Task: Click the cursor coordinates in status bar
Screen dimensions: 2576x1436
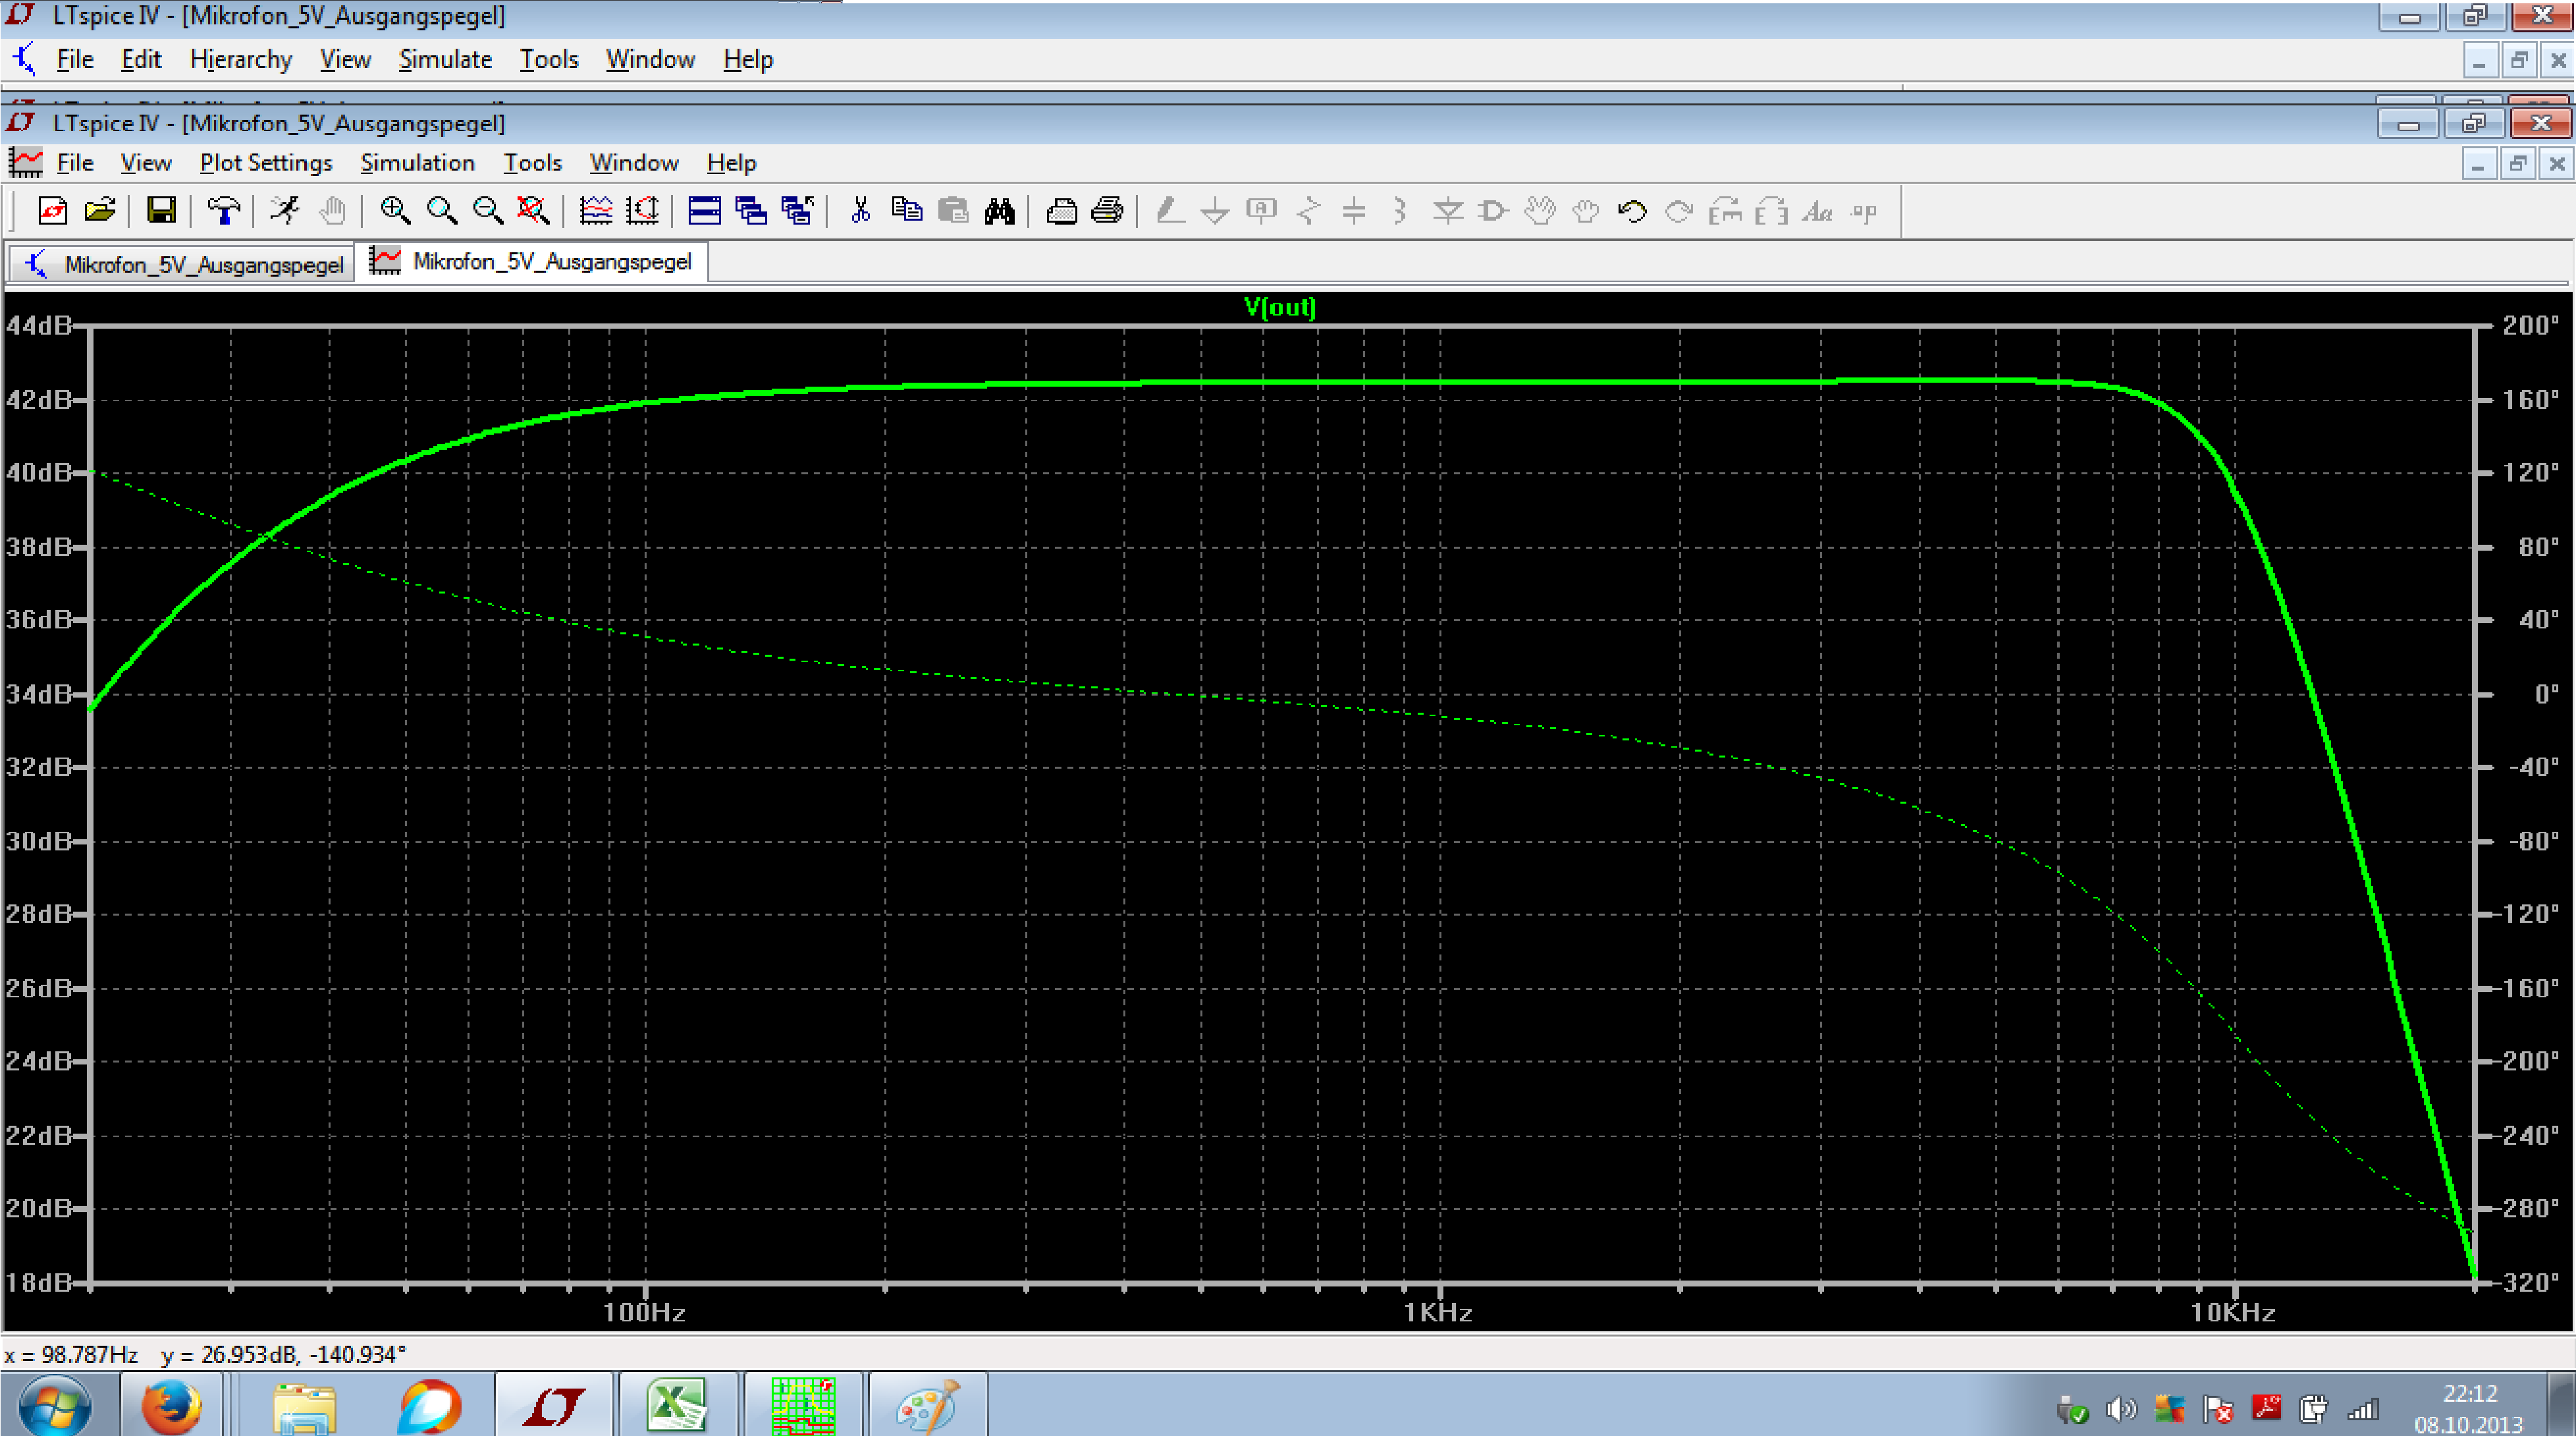Action: coord(205,1354)
